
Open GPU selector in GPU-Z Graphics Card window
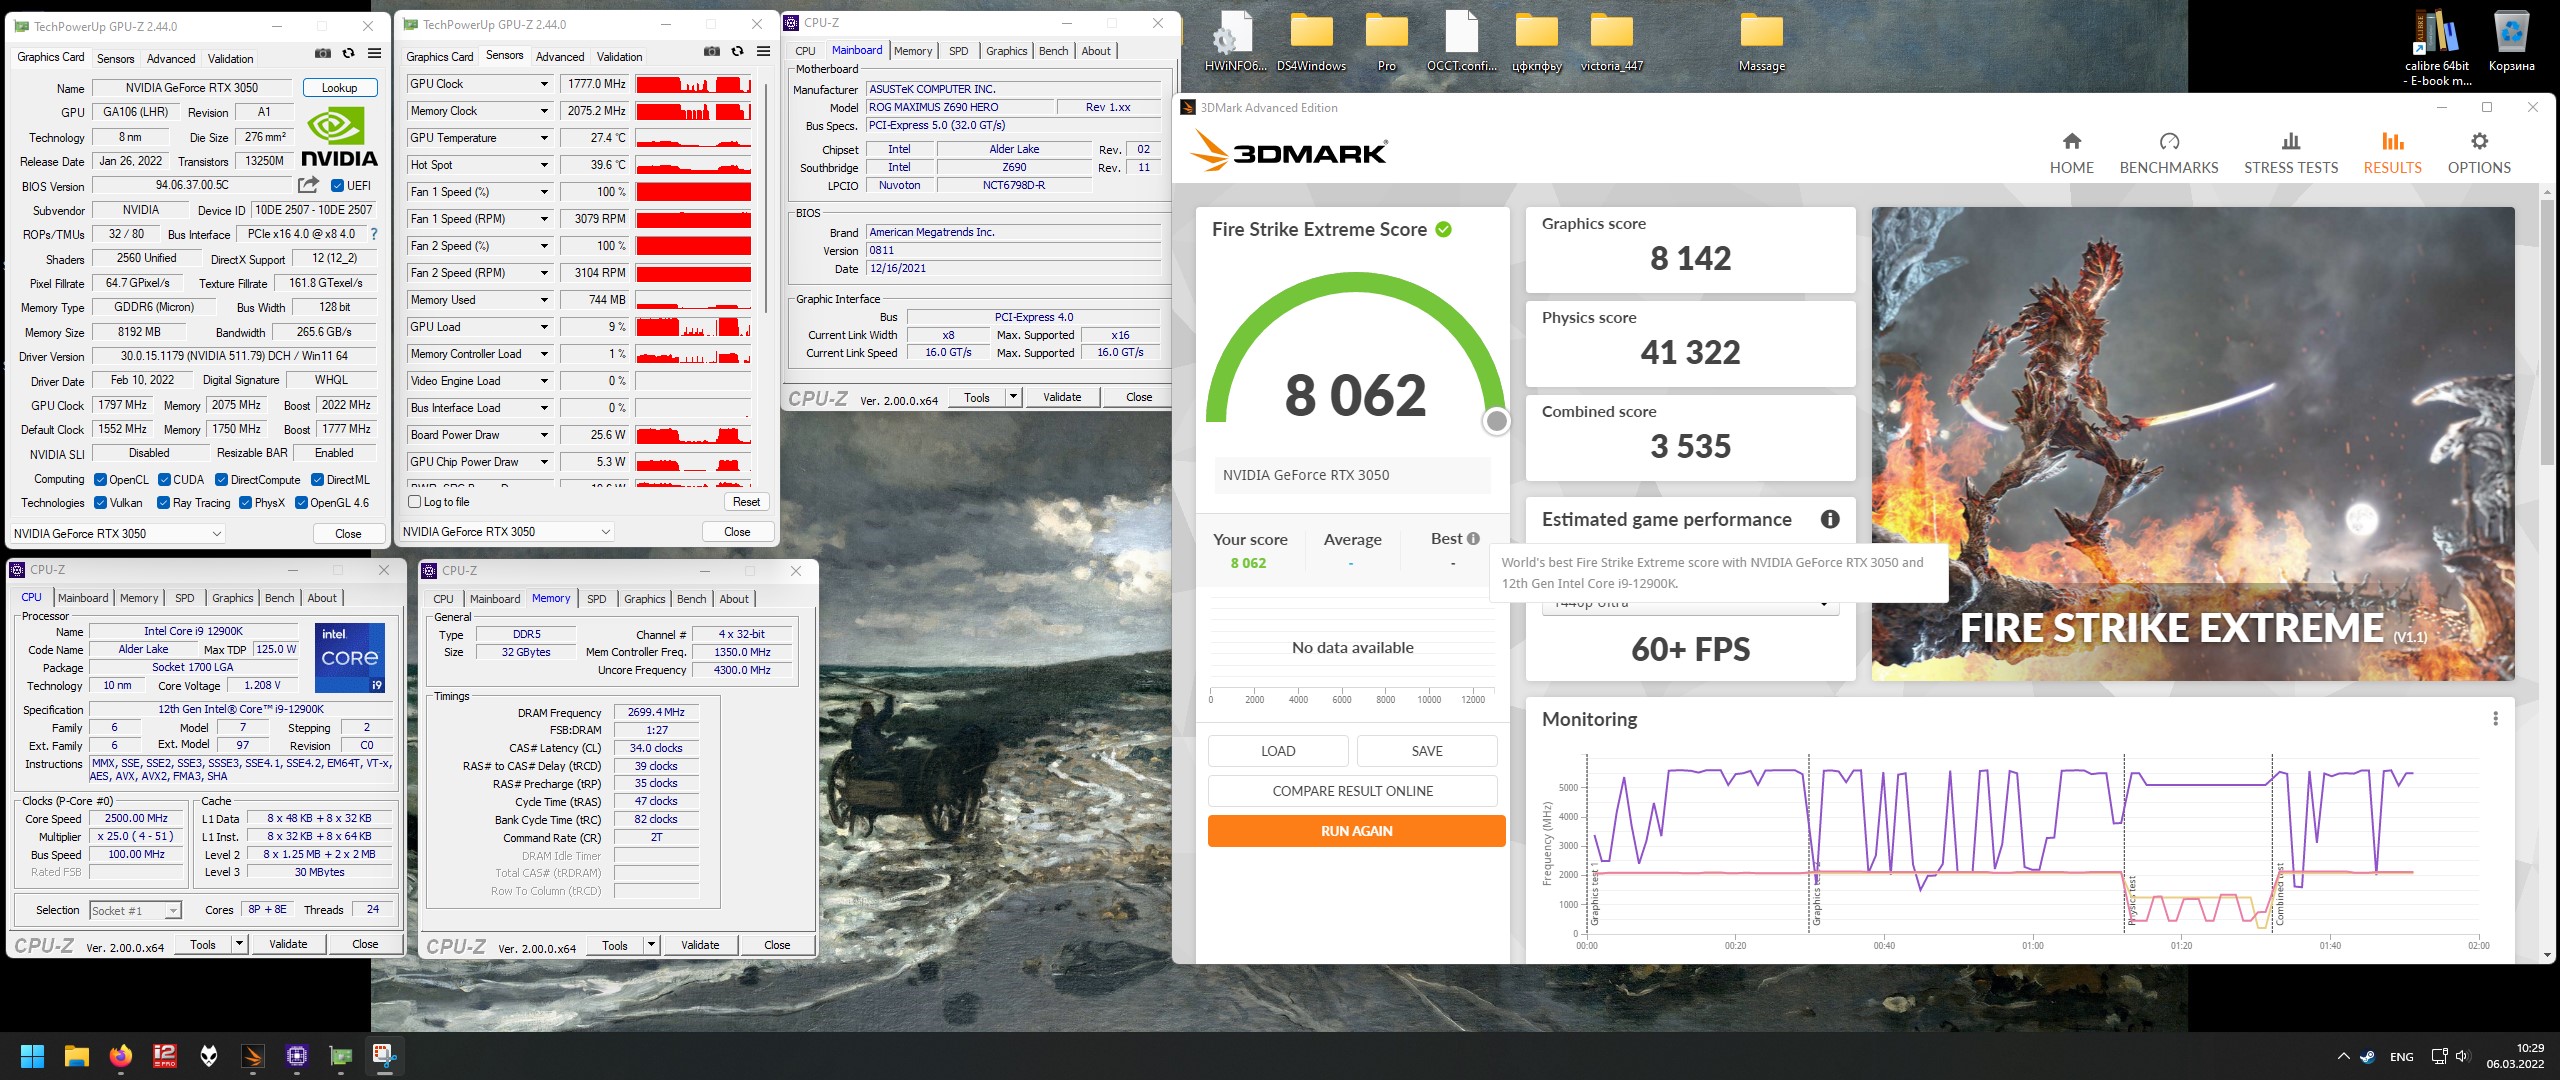pyautogui.click(x=118, y=534)
